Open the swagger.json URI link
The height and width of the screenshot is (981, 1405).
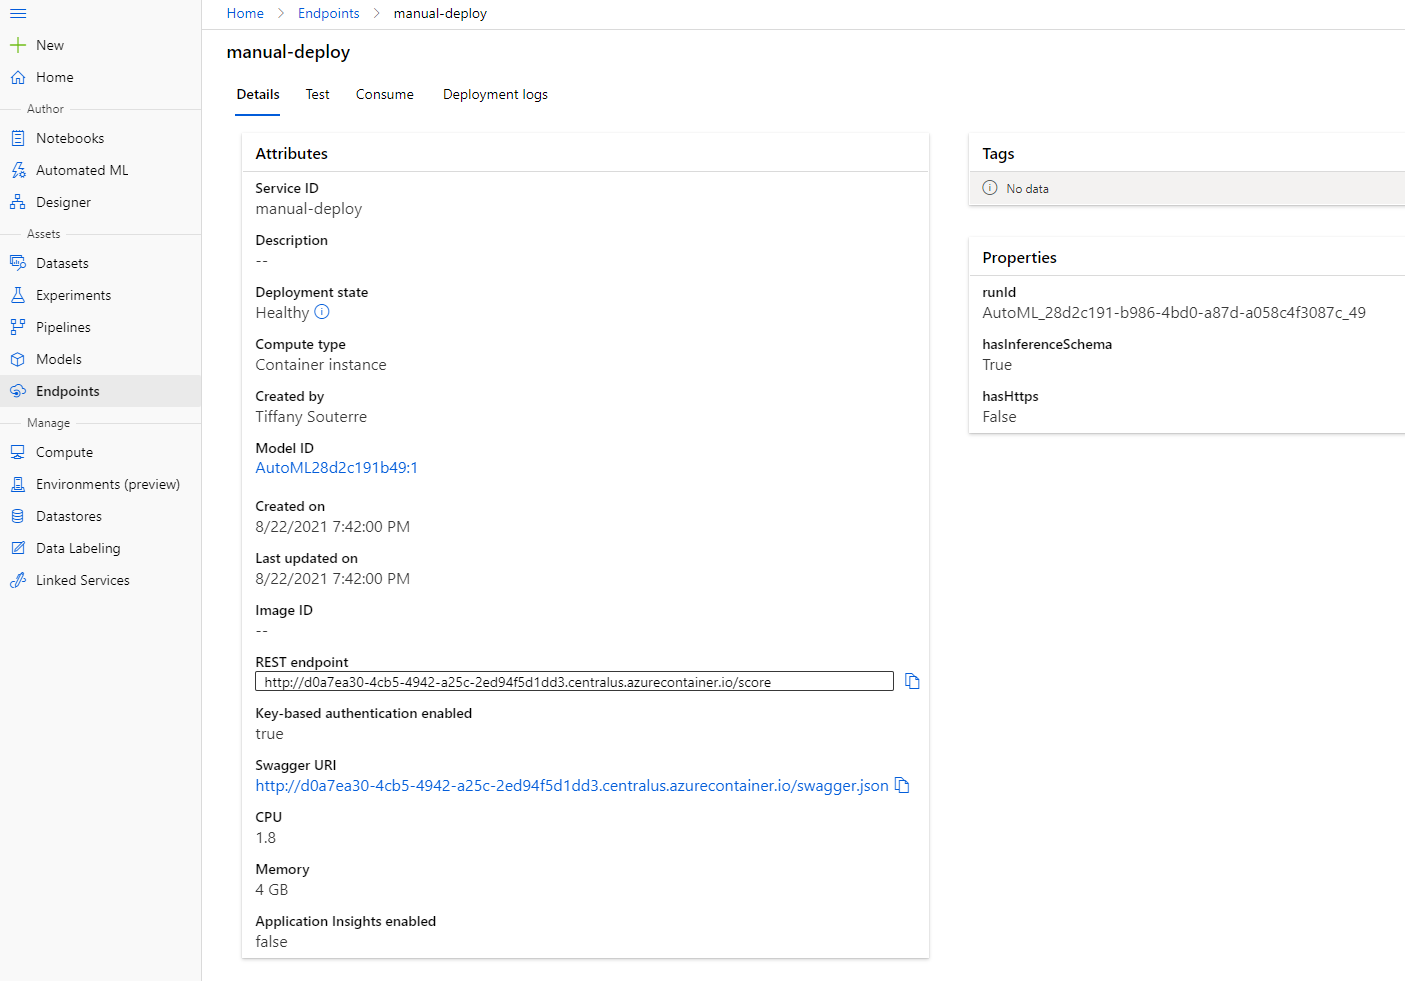[571, 786]
